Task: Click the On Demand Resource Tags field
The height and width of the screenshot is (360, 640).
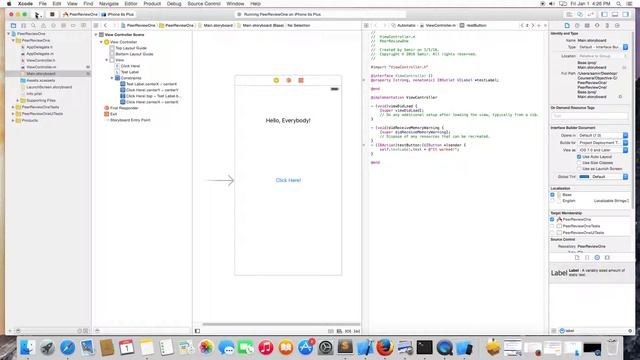Action: (x=589, y=116)
